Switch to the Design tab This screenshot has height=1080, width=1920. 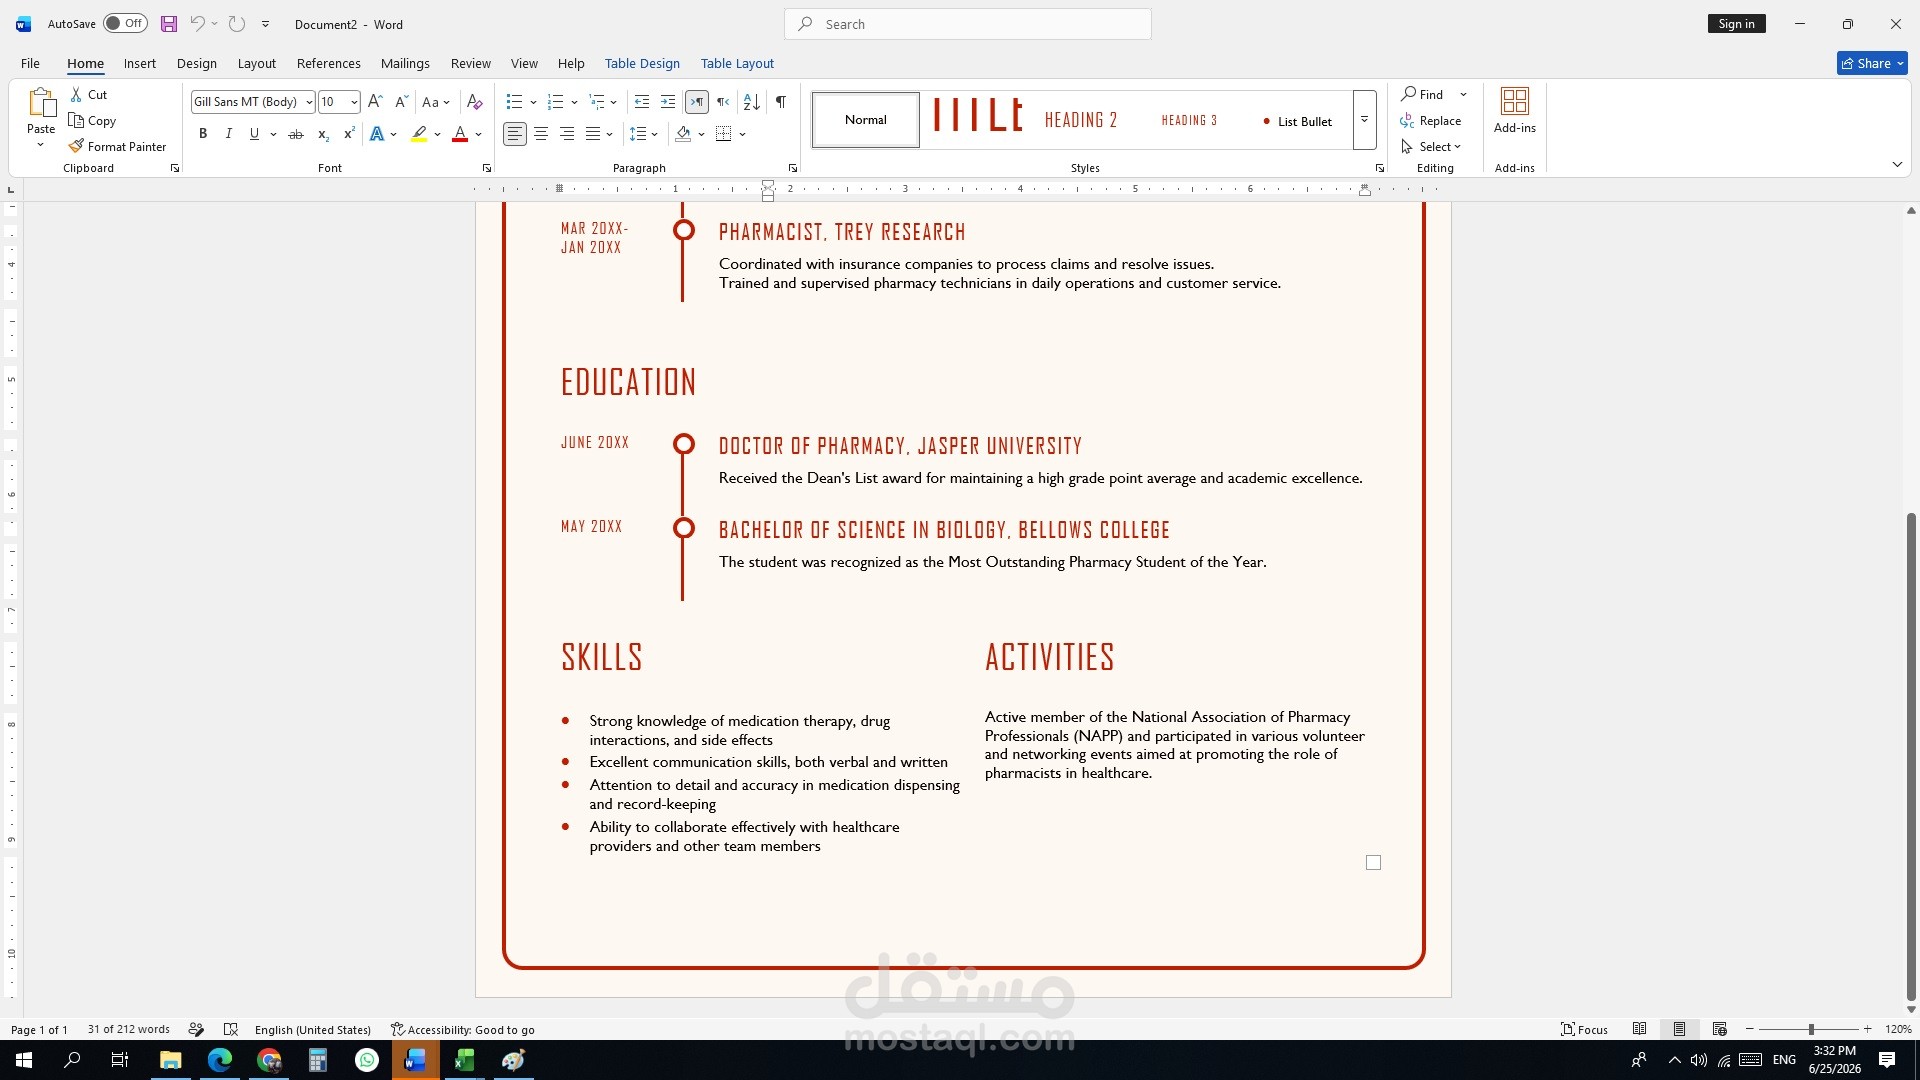(197, 63)
